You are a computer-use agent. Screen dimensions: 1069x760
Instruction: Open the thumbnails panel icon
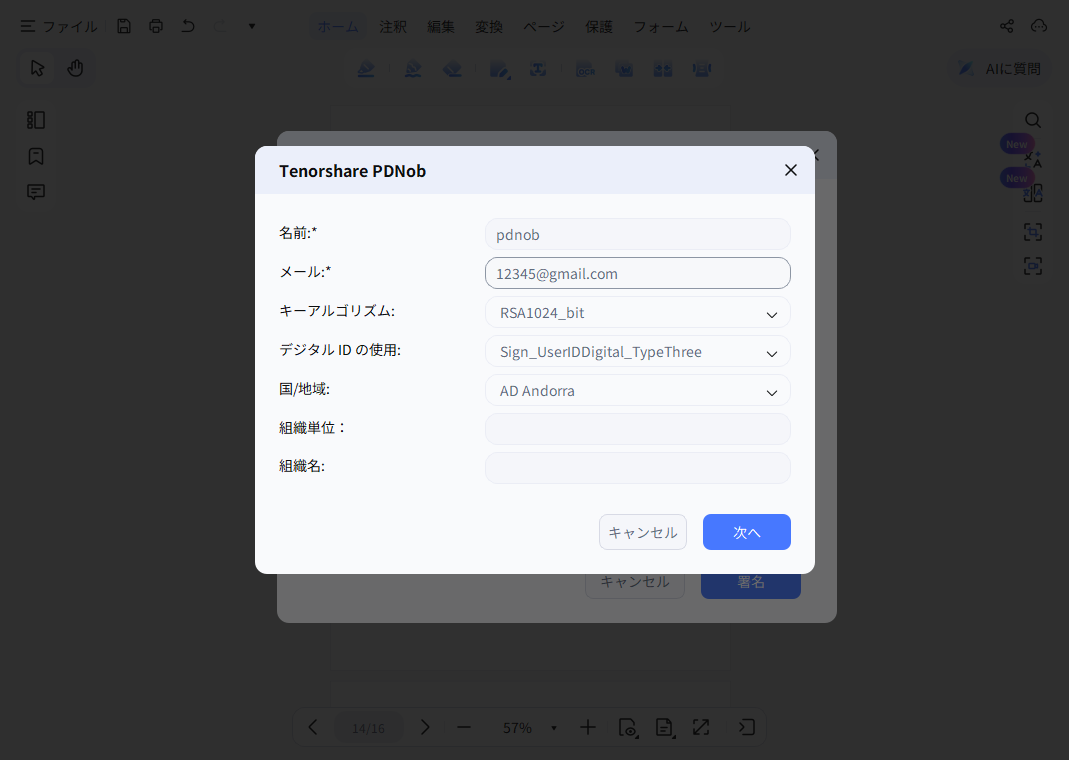tap(35, 120)
